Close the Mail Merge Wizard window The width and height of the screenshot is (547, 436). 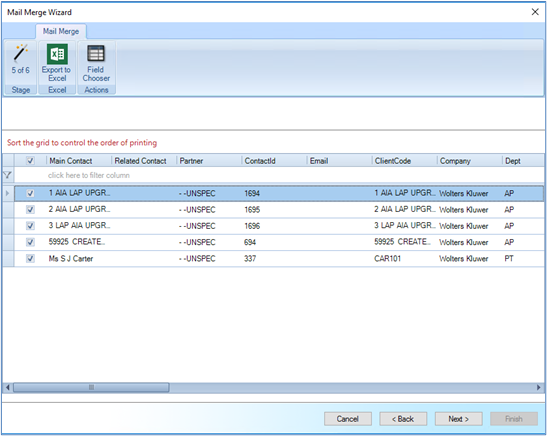coord(535,12)
